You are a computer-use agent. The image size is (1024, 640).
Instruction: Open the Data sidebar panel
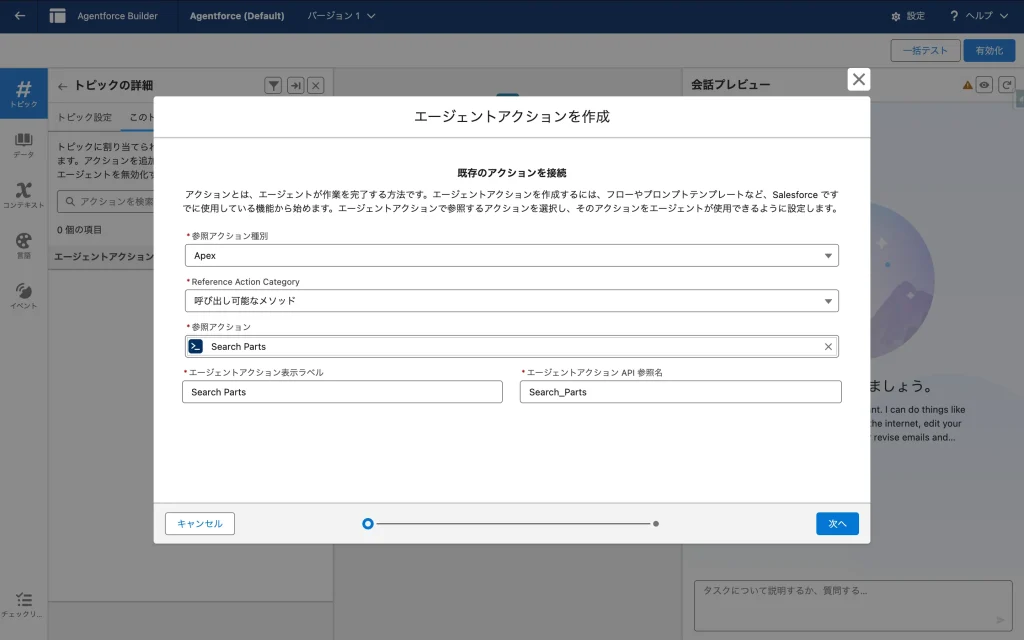24,145
